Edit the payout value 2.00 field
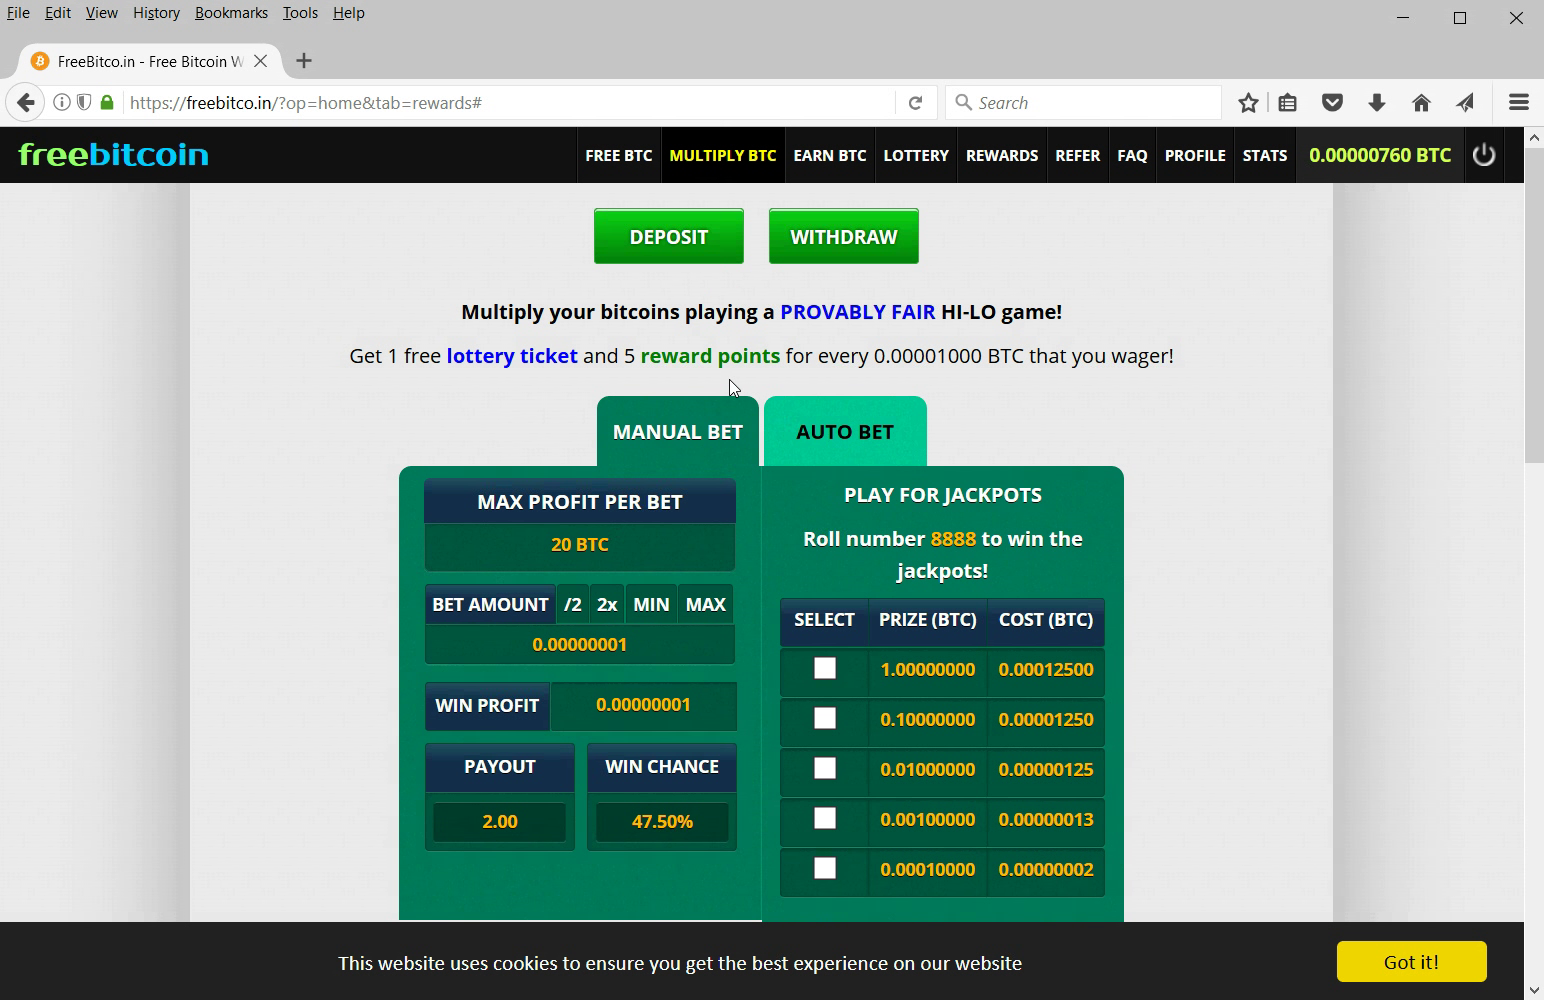The height and width of the screenshot is (1000, 1544). click(x=500, y=822)
